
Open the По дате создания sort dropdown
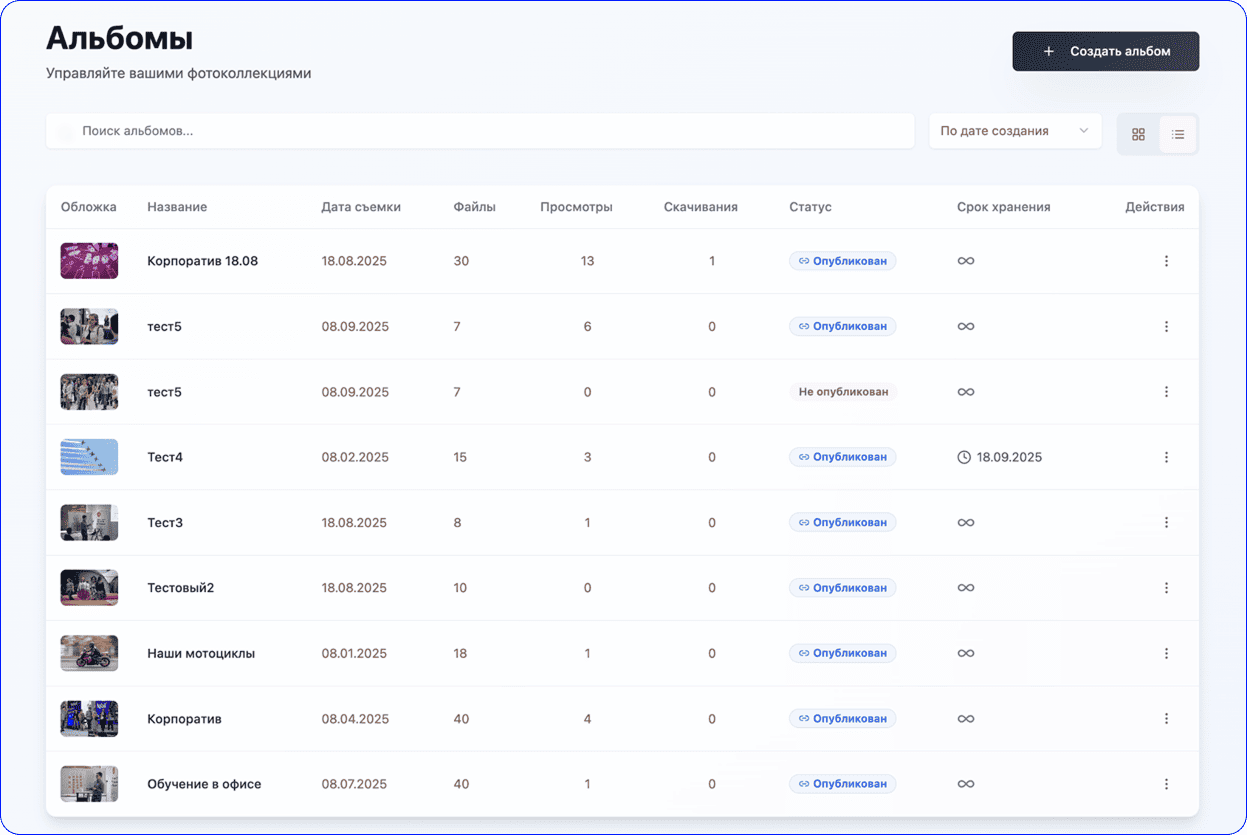pyautogui.click(x=1014, y=131)
